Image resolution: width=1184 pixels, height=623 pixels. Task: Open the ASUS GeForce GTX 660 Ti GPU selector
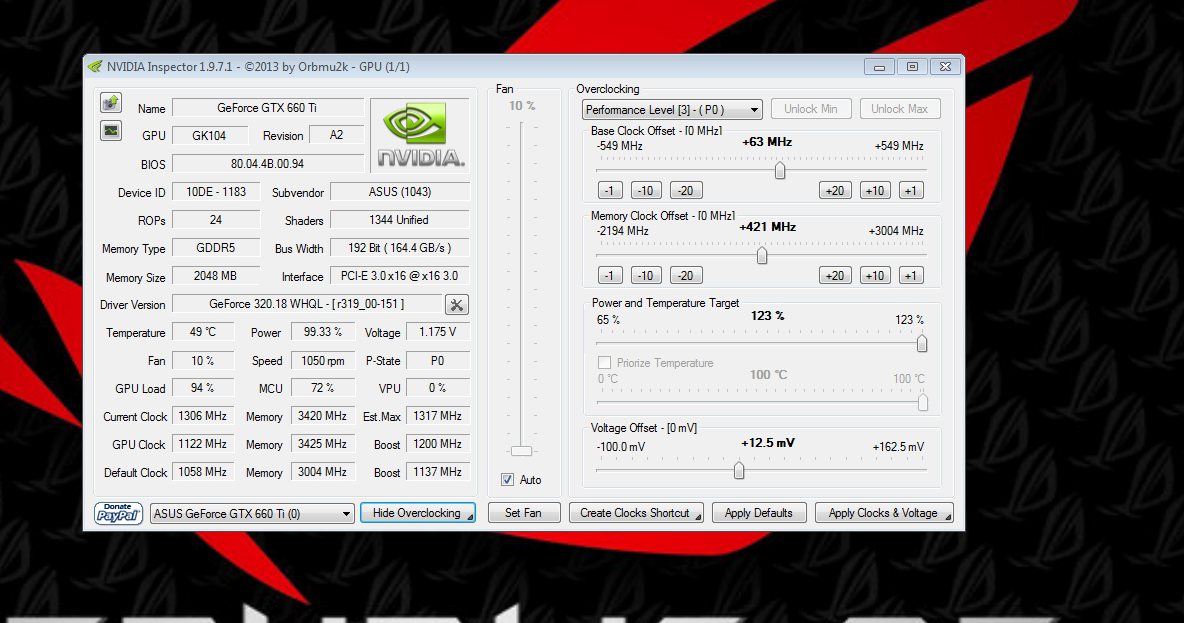(x=252, y=514)
